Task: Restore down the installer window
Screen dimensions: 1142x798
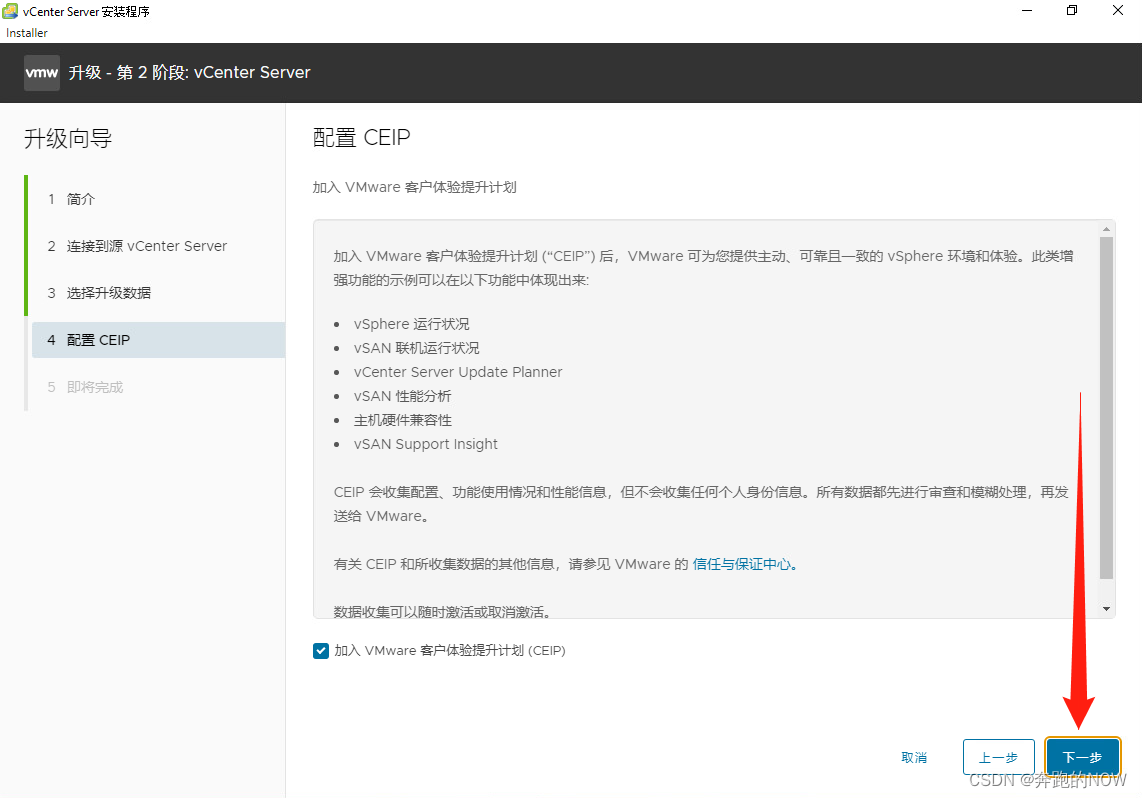Action: point(1072,11)
